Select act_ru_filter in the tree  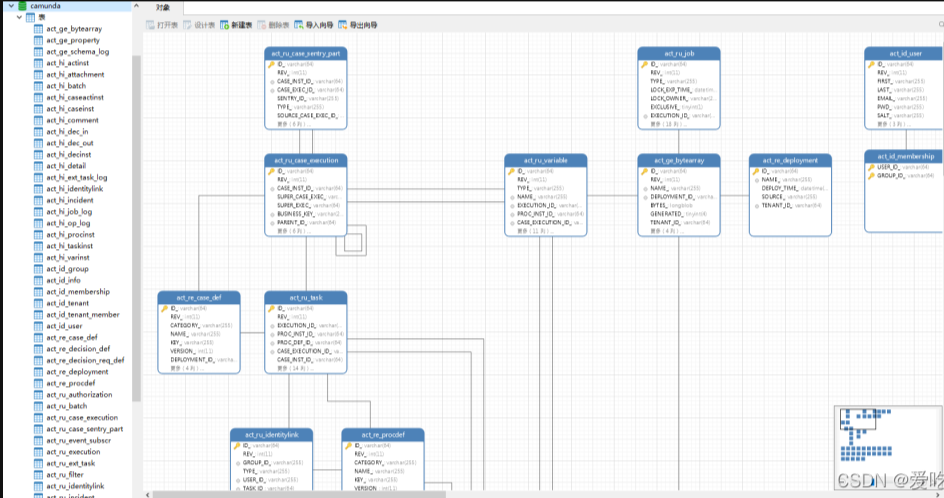click(x=65, y=475)
